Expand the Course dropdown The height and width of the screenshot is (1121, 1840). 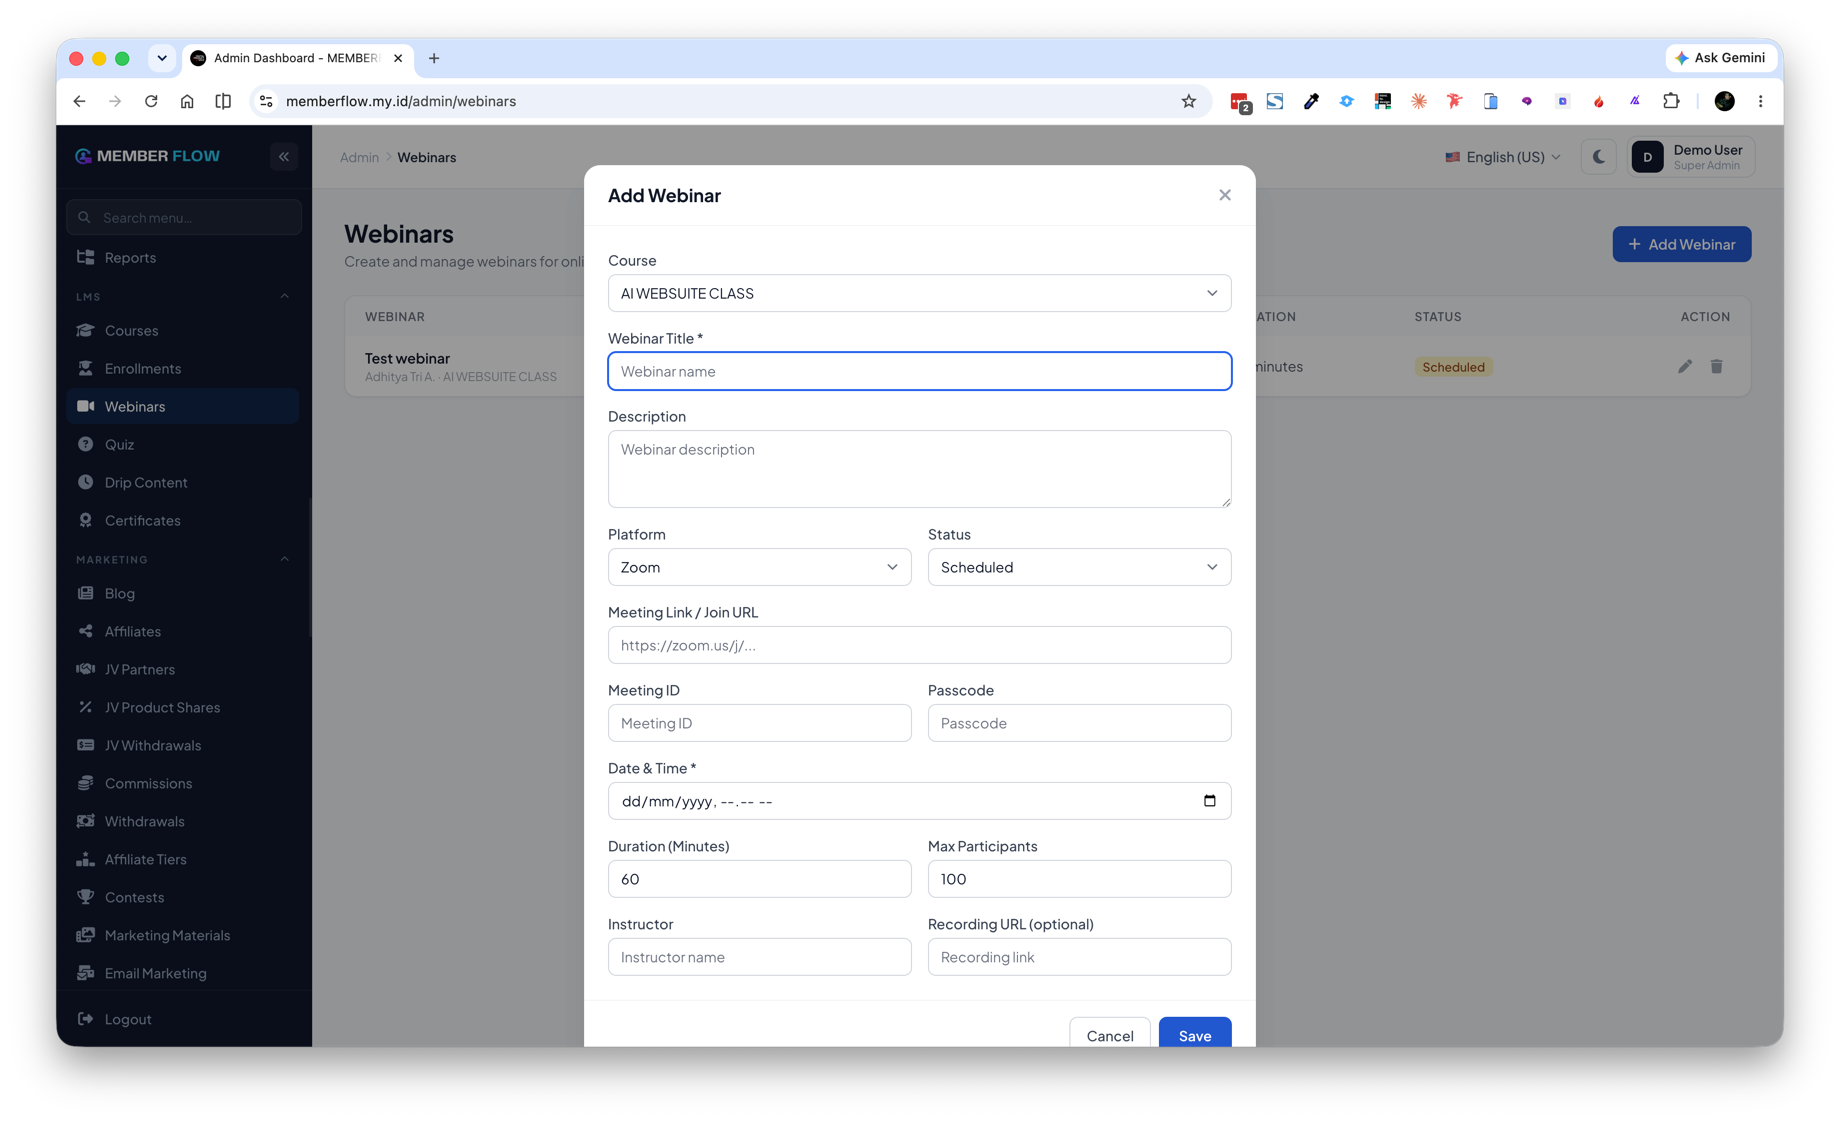tap(919, 293)
